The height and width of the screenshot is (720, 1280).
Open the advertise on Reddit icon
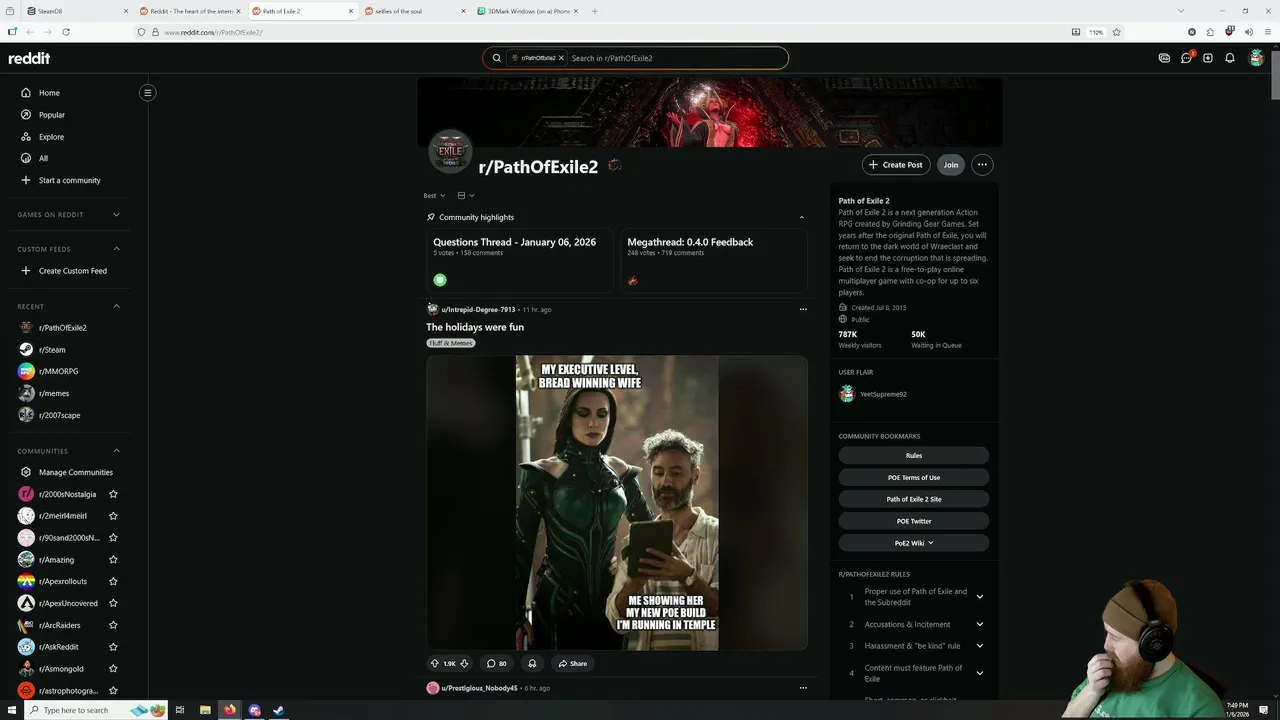[x=1164, y=58]
